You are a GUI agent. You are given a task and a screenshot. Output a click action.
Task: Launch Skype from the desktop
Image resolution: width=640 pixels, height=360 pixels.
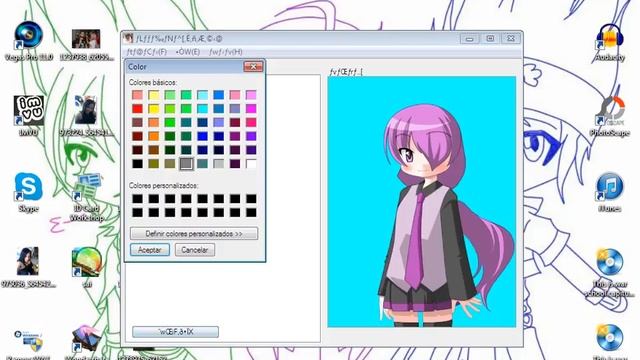tap(28, 192)
